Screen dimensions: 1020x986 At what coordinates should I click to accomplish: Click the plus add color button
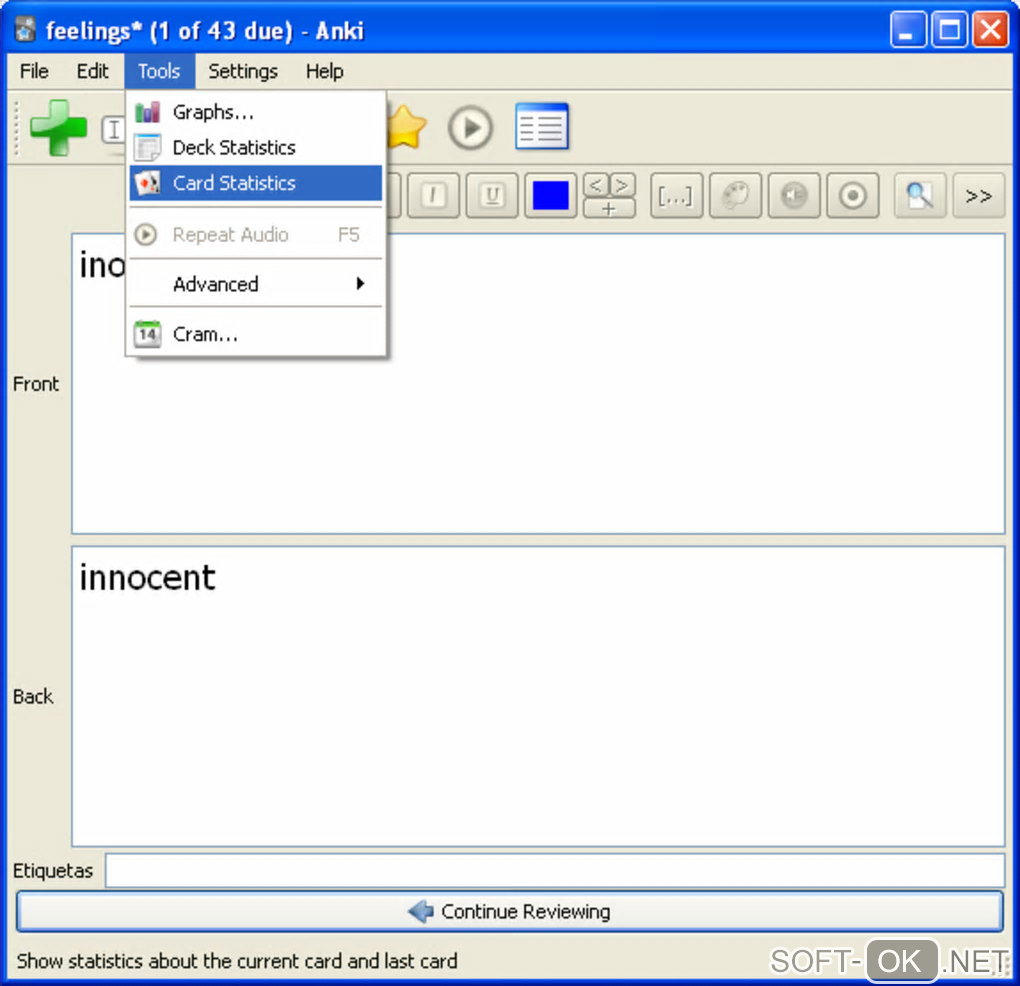[x=609, y=208]
